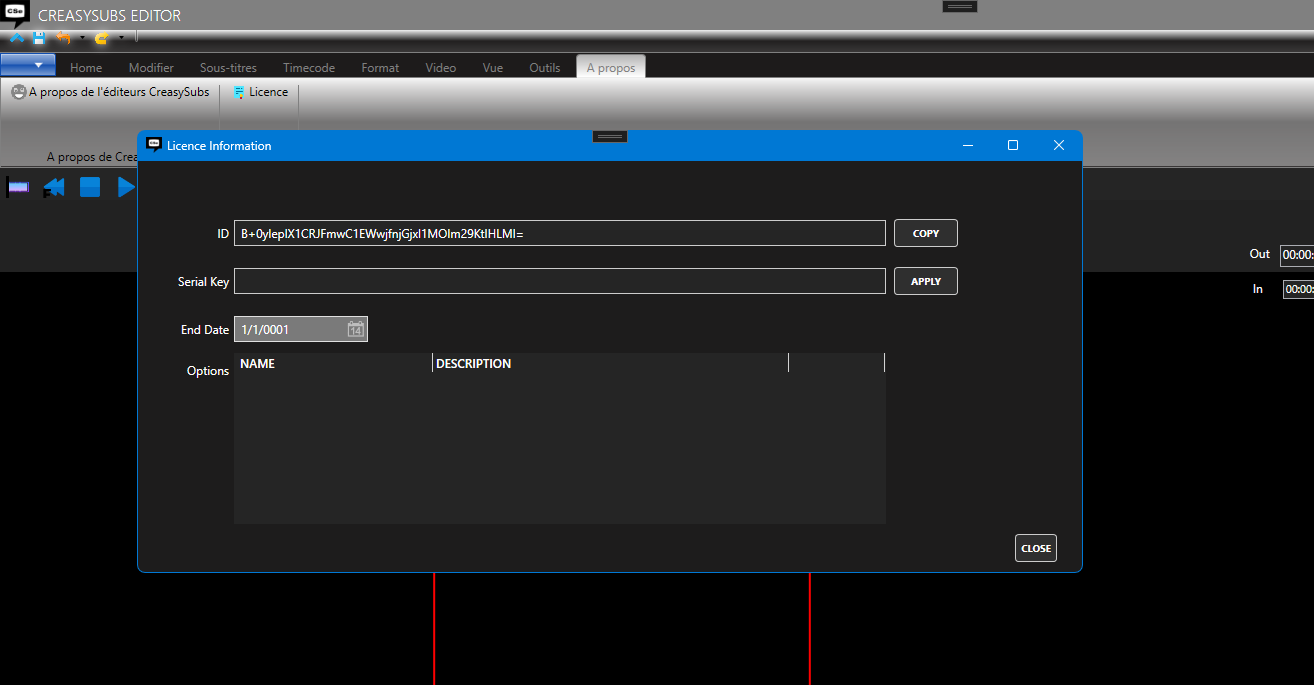1314x685 pixels.
Task: Click the Serial Key label
Action: (x=204, y=282)
